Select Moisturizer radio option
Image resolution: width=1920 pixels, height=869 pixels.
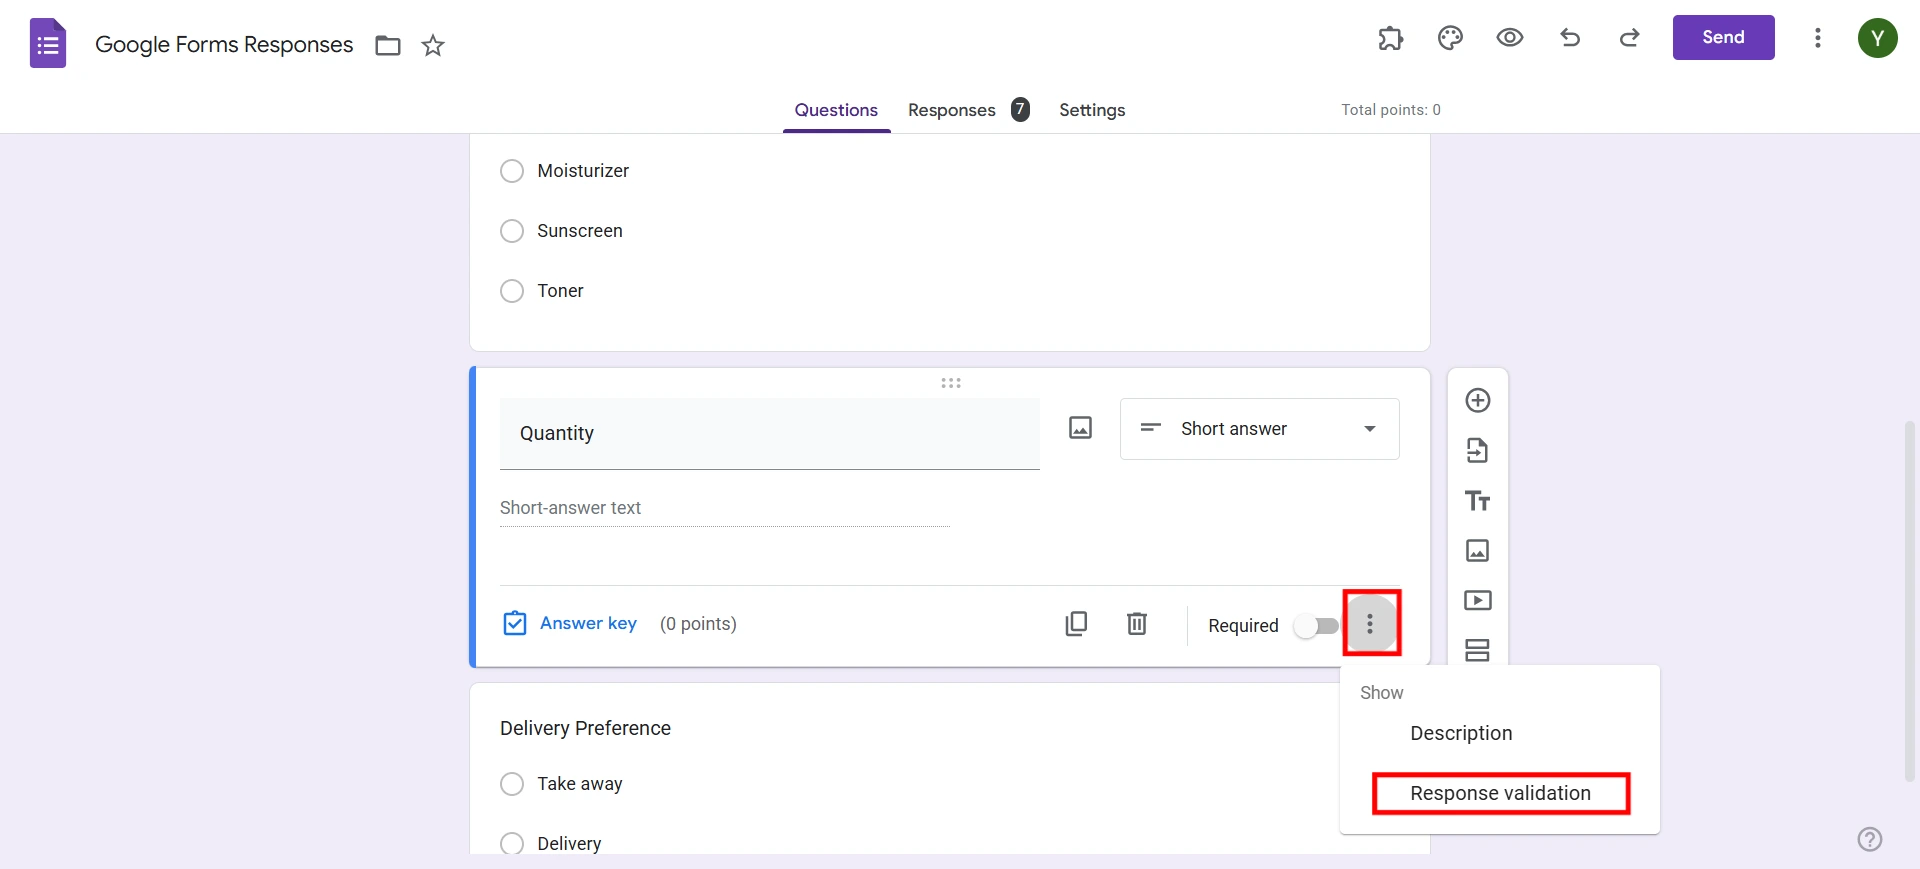512,171
